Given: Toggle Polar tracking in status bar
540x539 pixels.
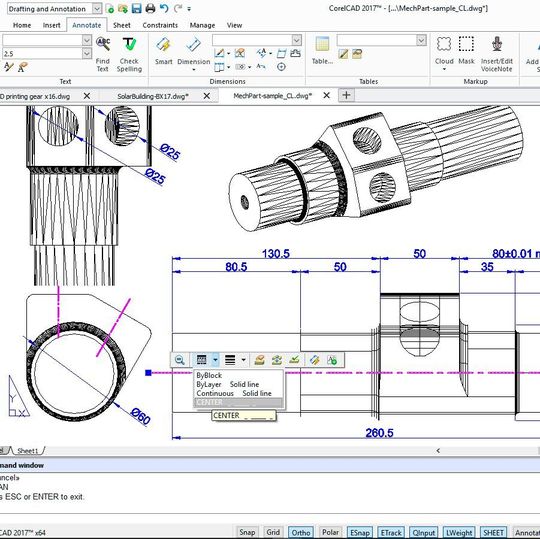Looking at the screenshot, I should click(x=330, y=532).
